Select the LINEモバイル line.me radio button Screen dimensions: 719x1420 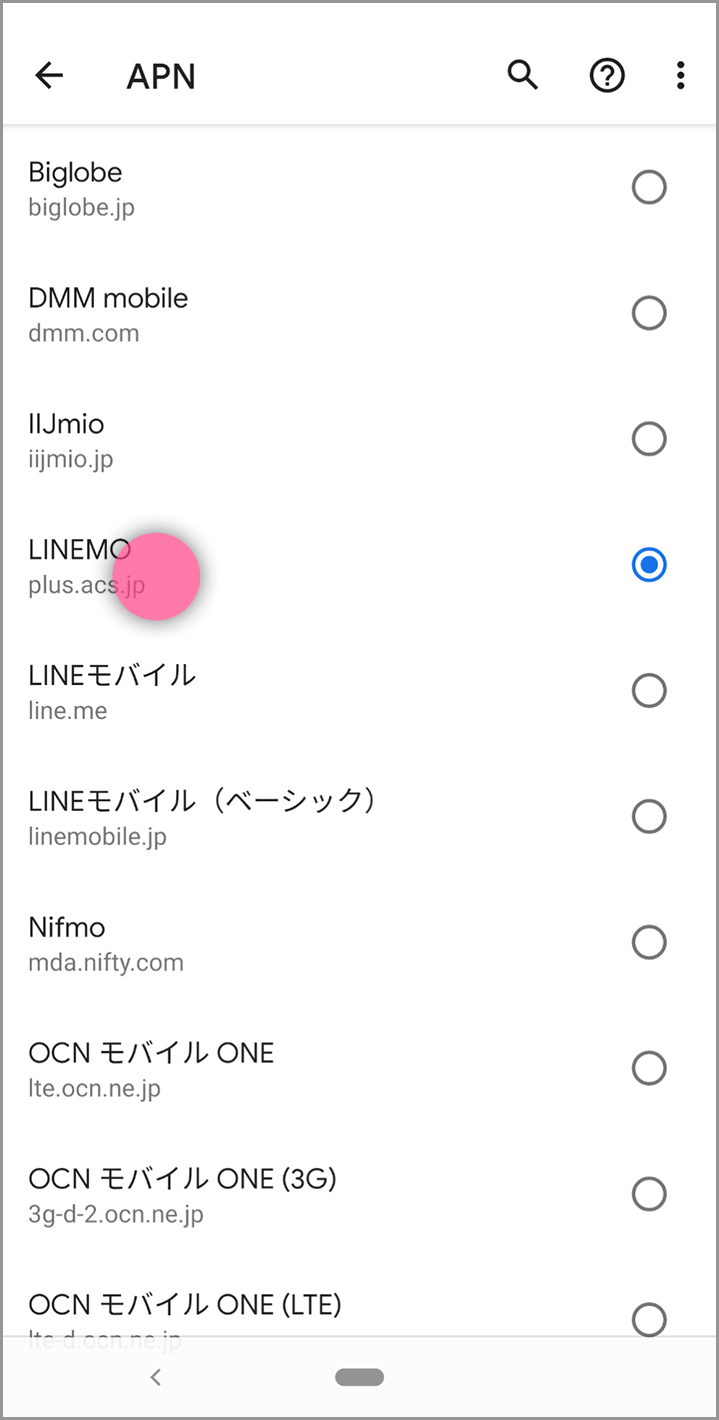click(x=649, y=691)
